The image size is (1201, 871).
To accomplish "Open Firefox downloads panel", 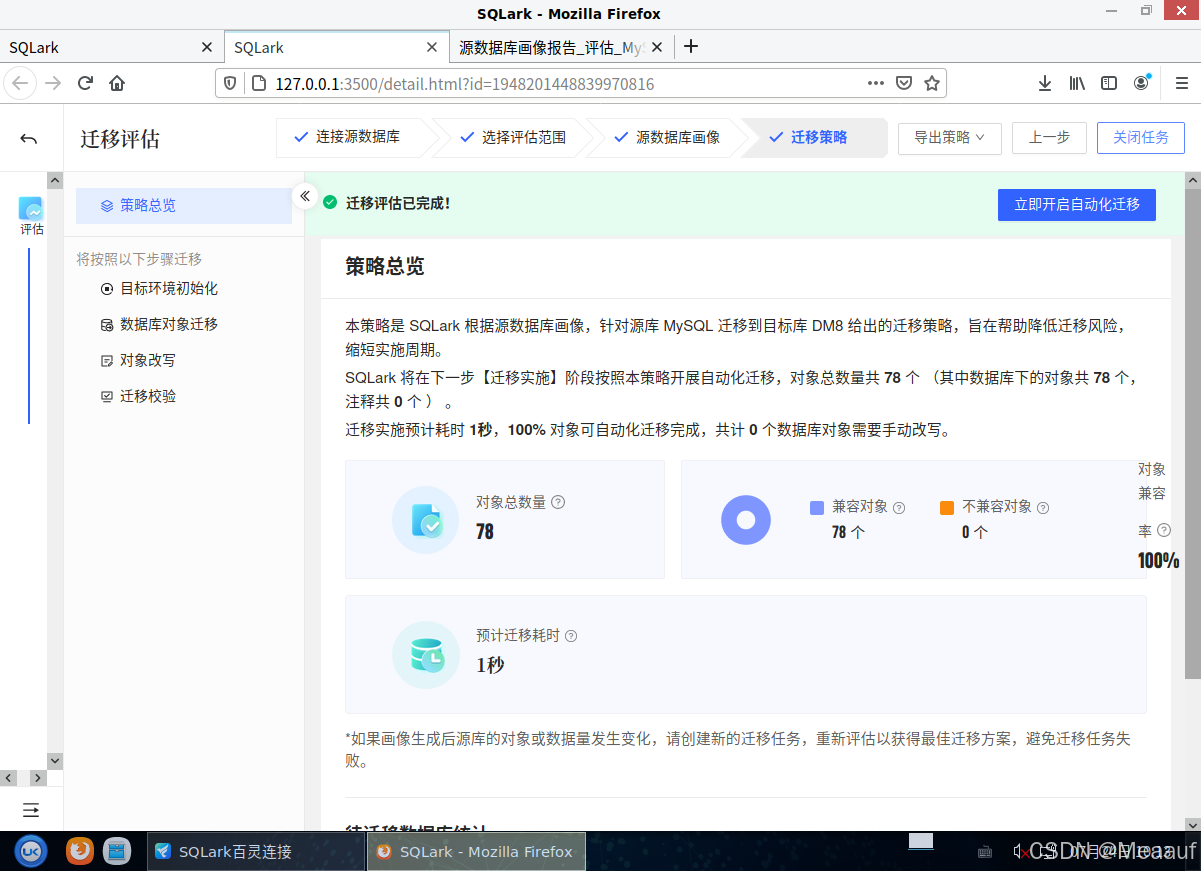I will pyautogui.click(x=1045, y=83).
